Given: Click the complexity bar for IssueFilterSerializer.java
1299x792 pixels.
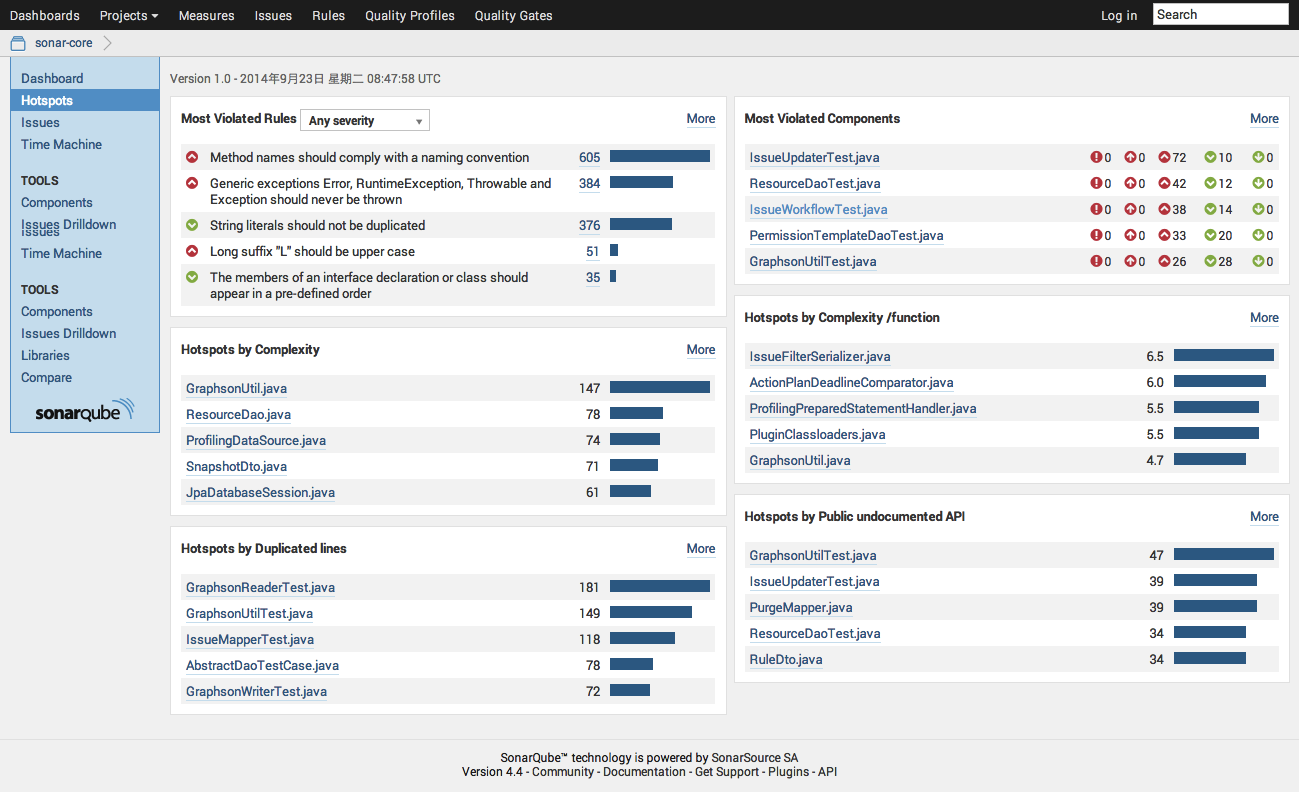Looking at the screenshot, I should [x=1223, y=355].
